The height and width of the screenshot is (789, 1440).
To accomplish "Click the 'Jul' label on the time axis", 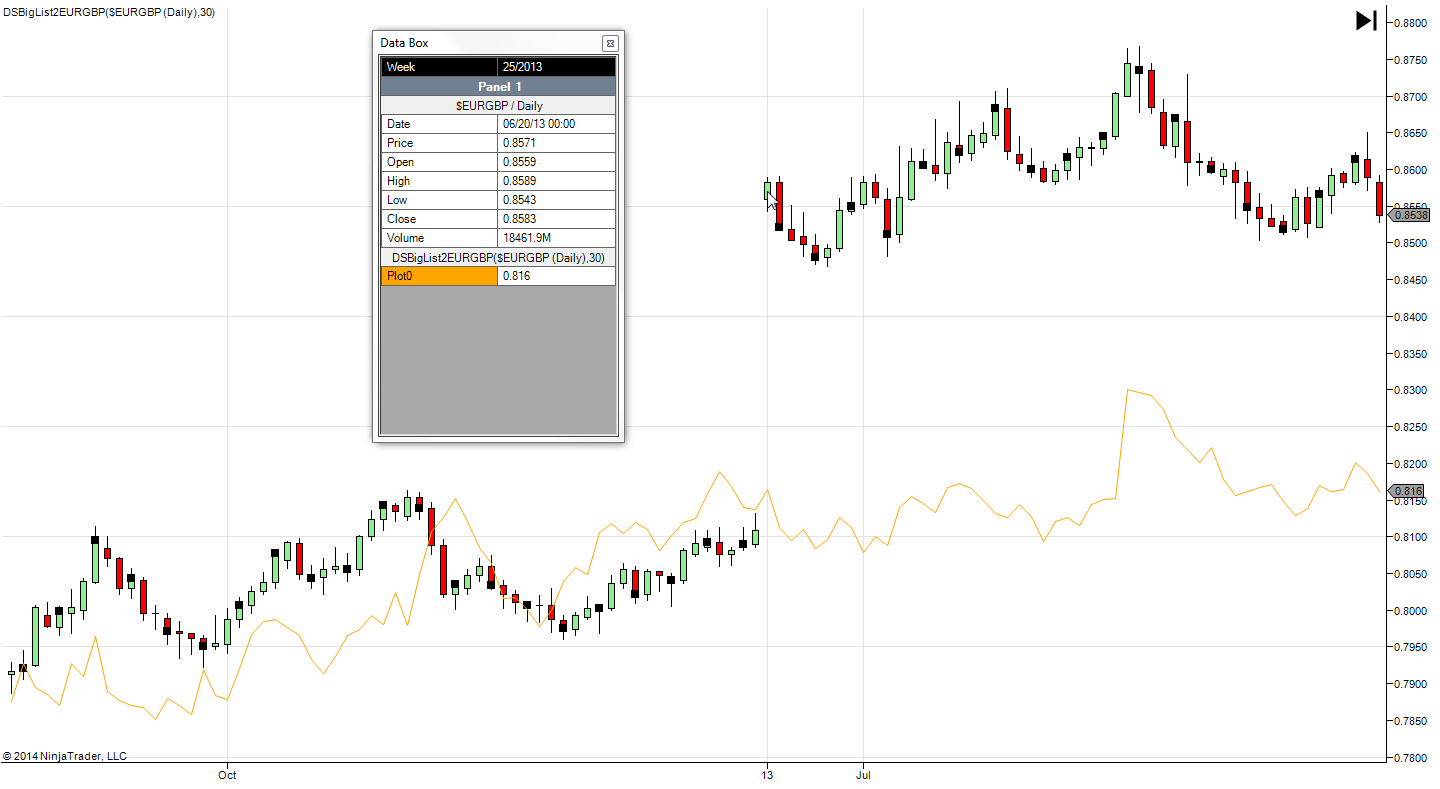I will (862, 774).
